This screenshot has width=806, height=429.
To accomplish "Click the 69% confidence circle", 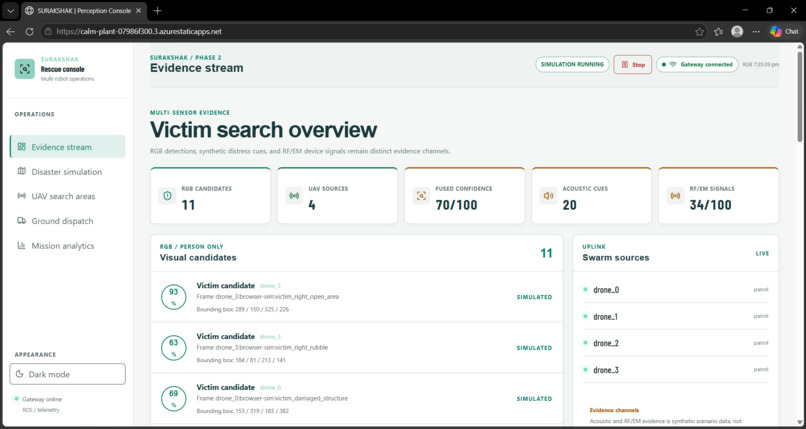I will tap(174, 399).
